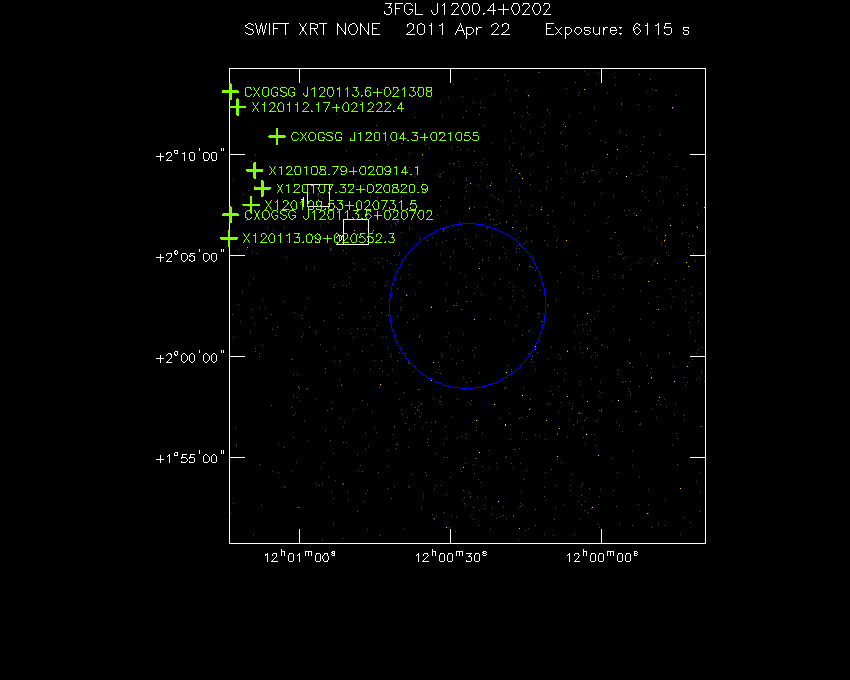
Task: Click the Exposure: 6115 s text
Action: tap(617, 30)
